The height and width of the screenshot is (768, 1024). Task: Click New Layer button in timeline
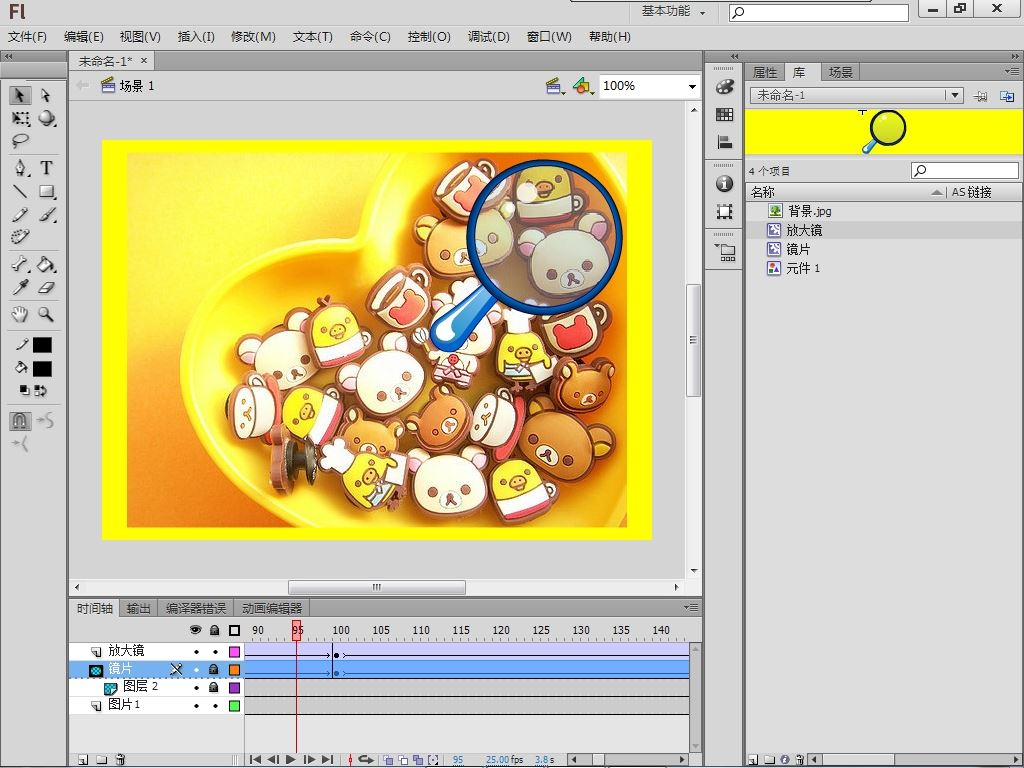click(x=83, y=760)
